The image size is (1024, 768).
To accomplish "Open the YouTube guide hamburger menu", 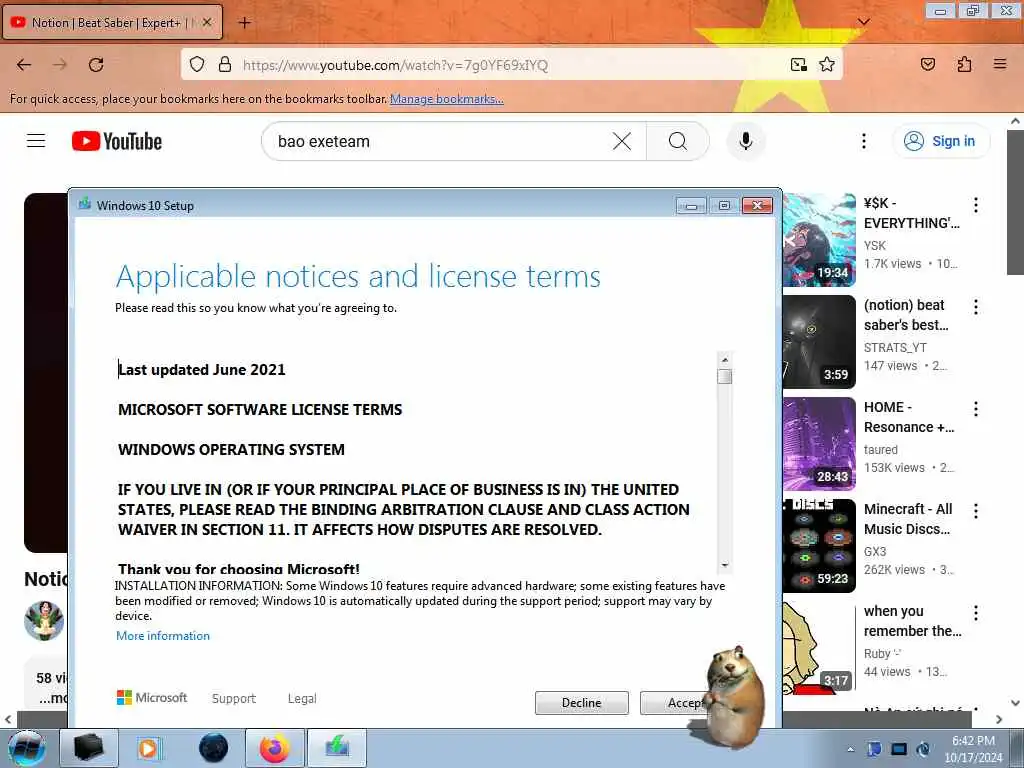I will [36, 141].
